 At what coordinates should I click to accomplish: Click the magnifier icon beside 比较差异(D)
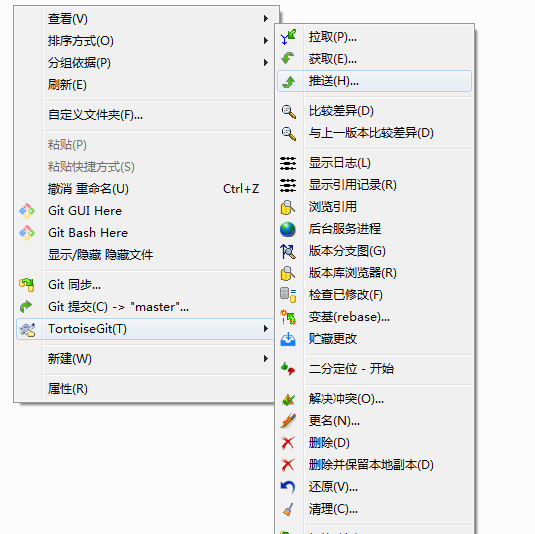[288, 111]
